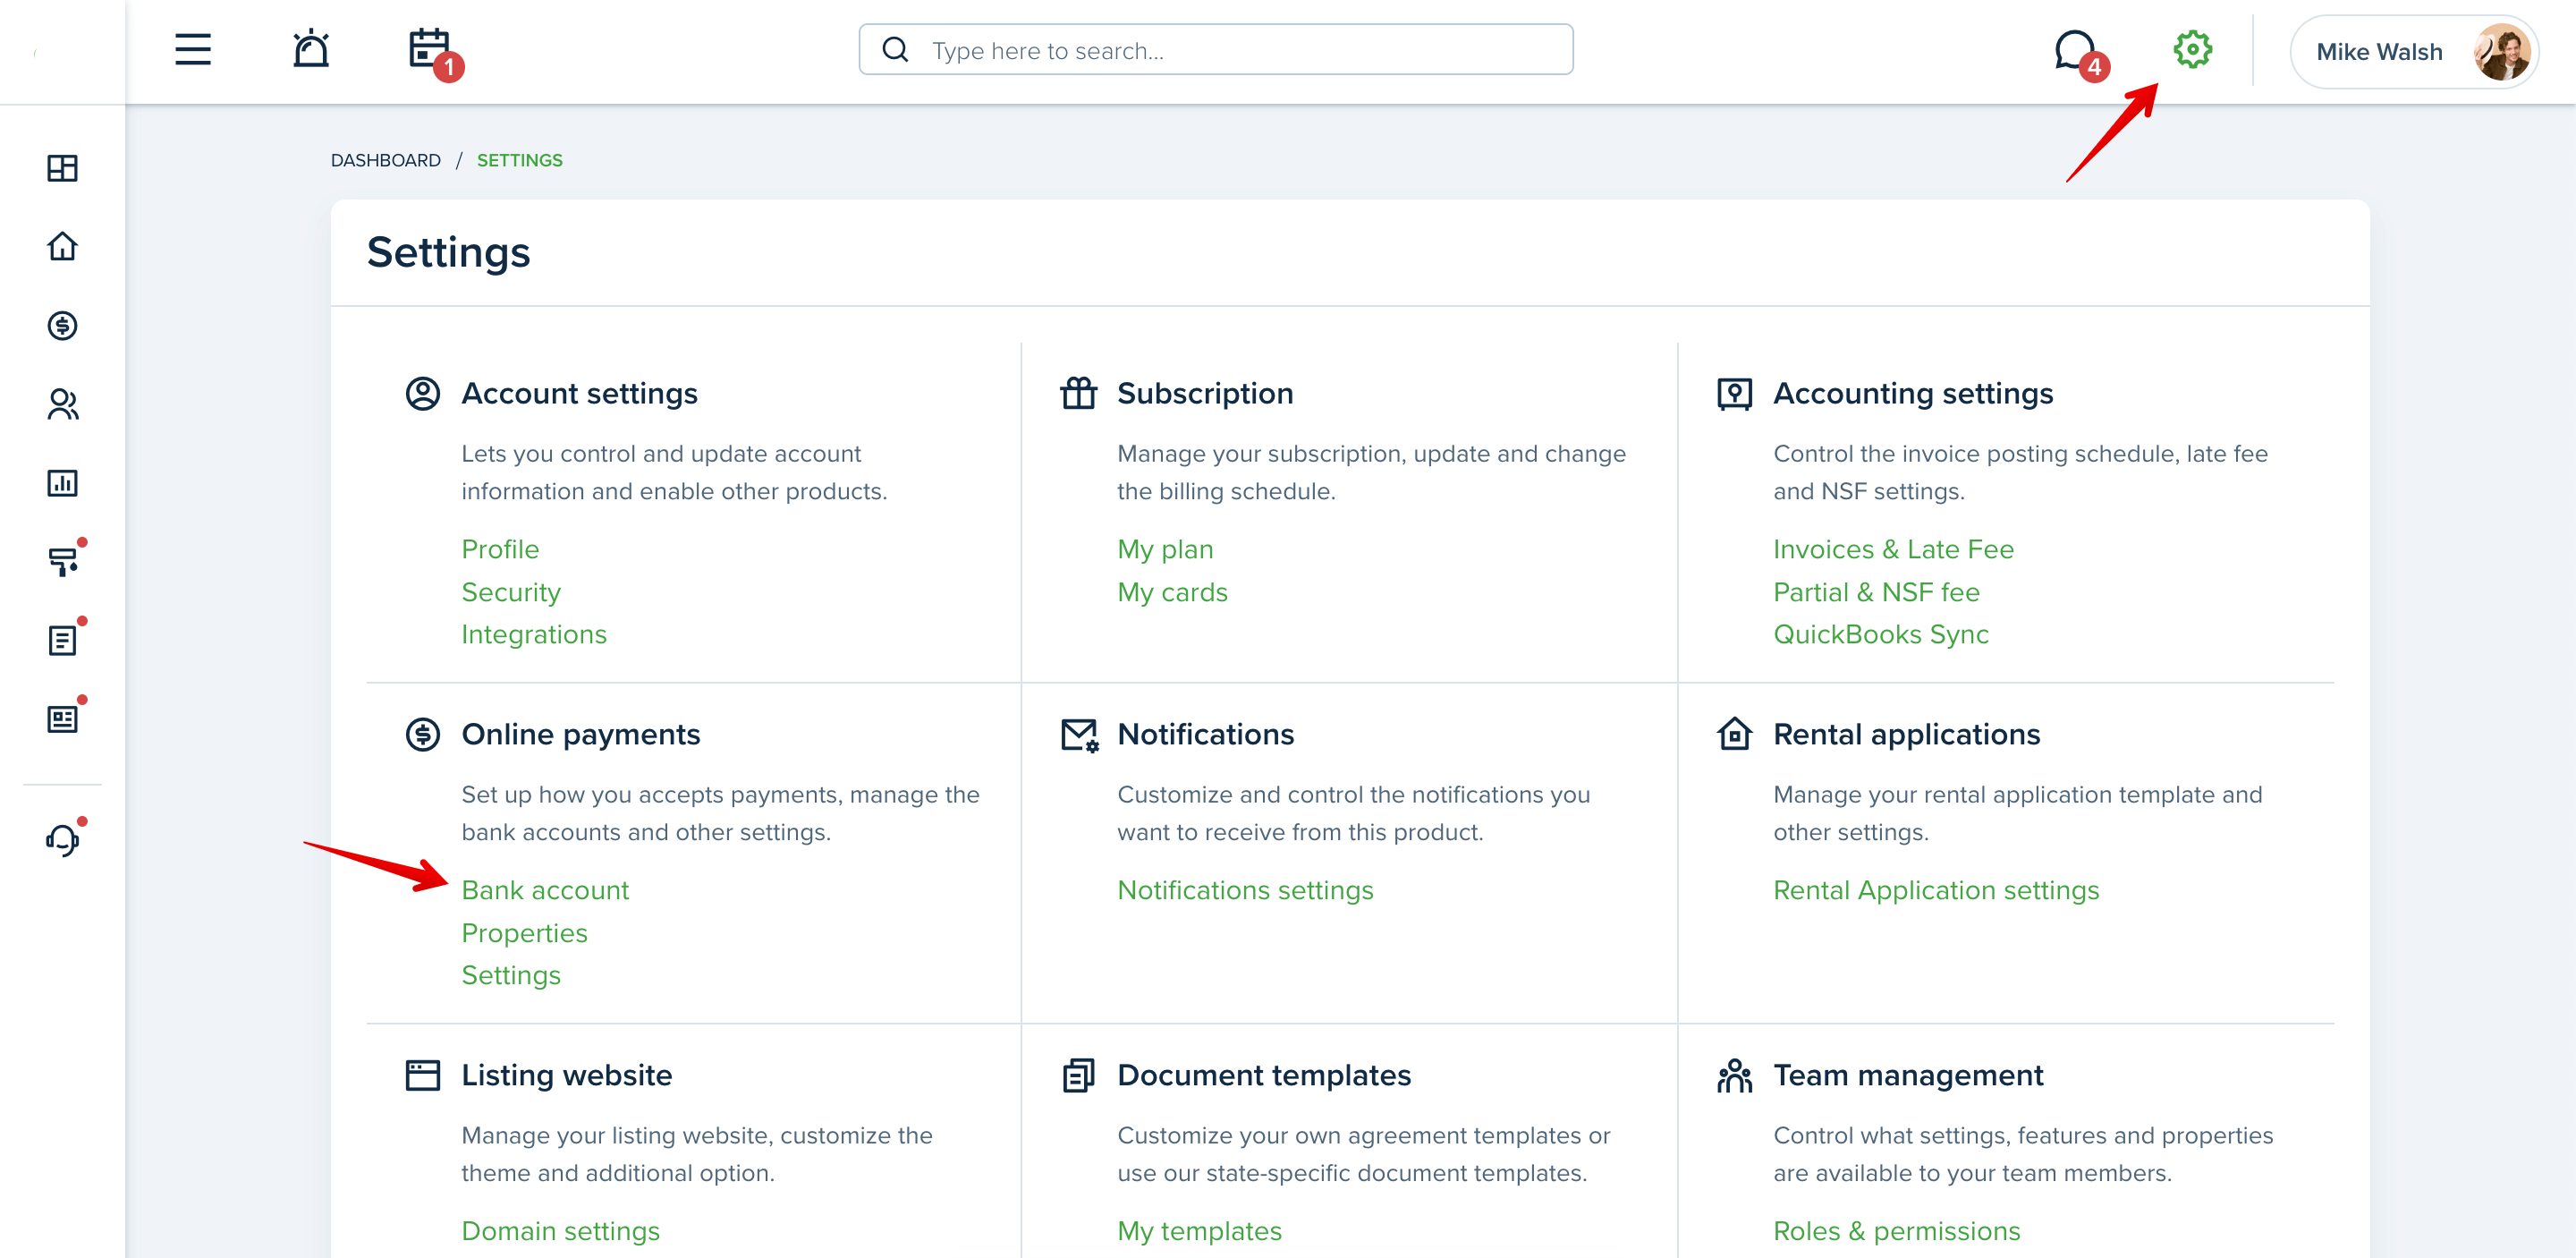Open Rental Application settings link
The height and width of the screenshot is (1258, 2576).
1936,890
